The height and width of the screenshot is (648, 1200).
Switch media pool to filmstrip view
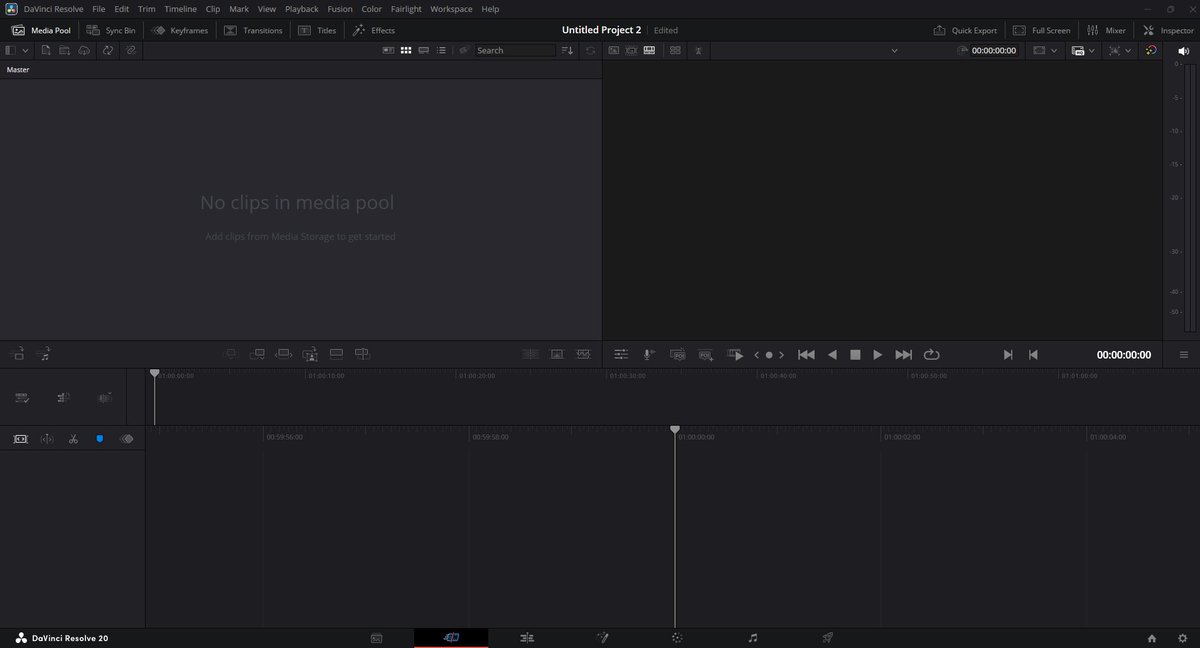click(424, 50)
